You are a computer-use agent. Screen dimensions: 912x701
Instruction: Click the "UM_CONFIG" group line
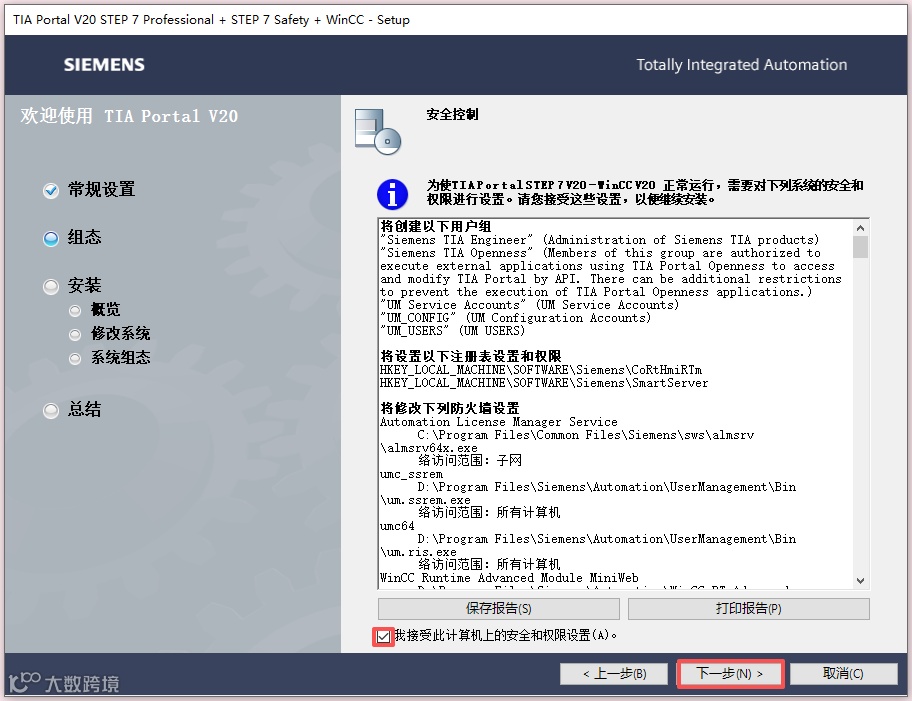[x=515, y=318]
